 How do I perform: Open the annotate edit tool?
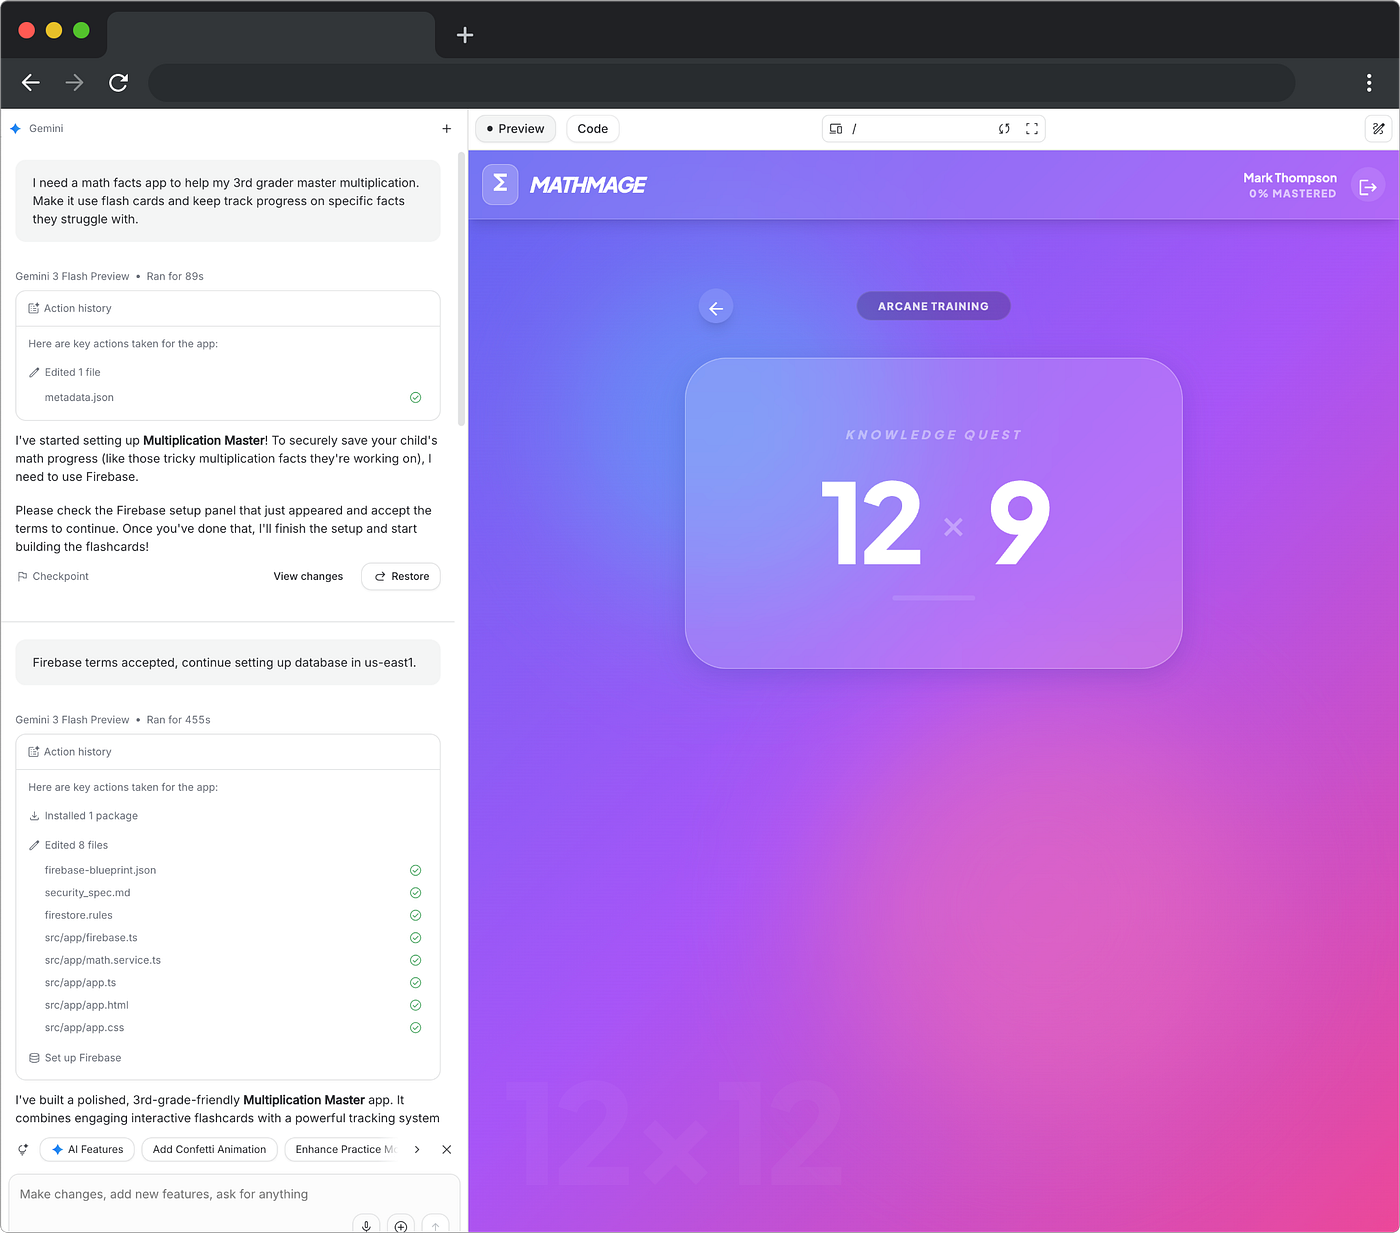pyautogui.click(x=1378, y=129)
